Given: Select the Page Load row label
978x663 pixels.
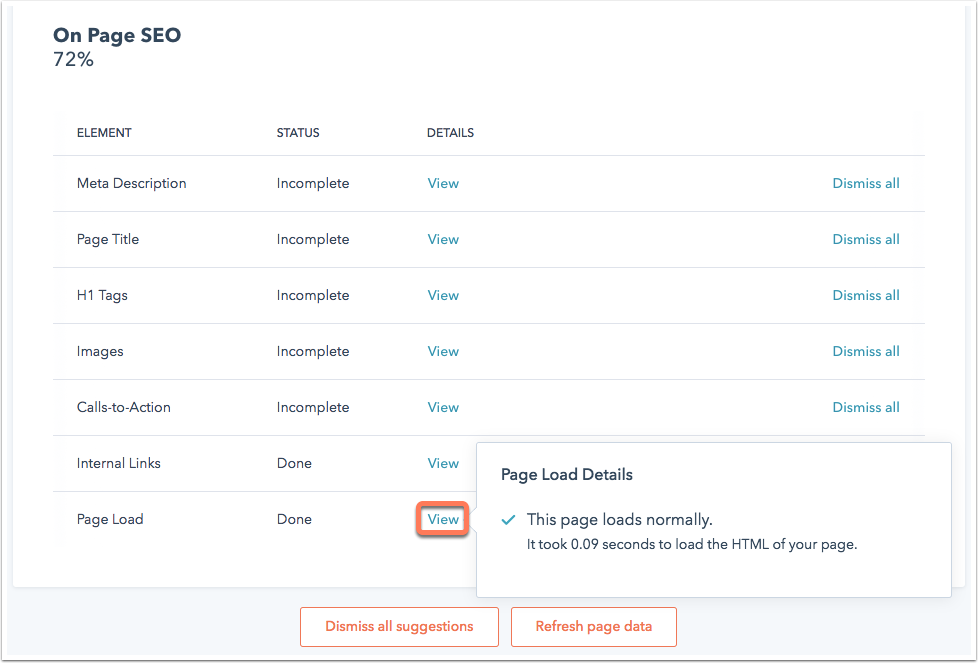Looking at the screenshot, I should [x=110, y=520].
